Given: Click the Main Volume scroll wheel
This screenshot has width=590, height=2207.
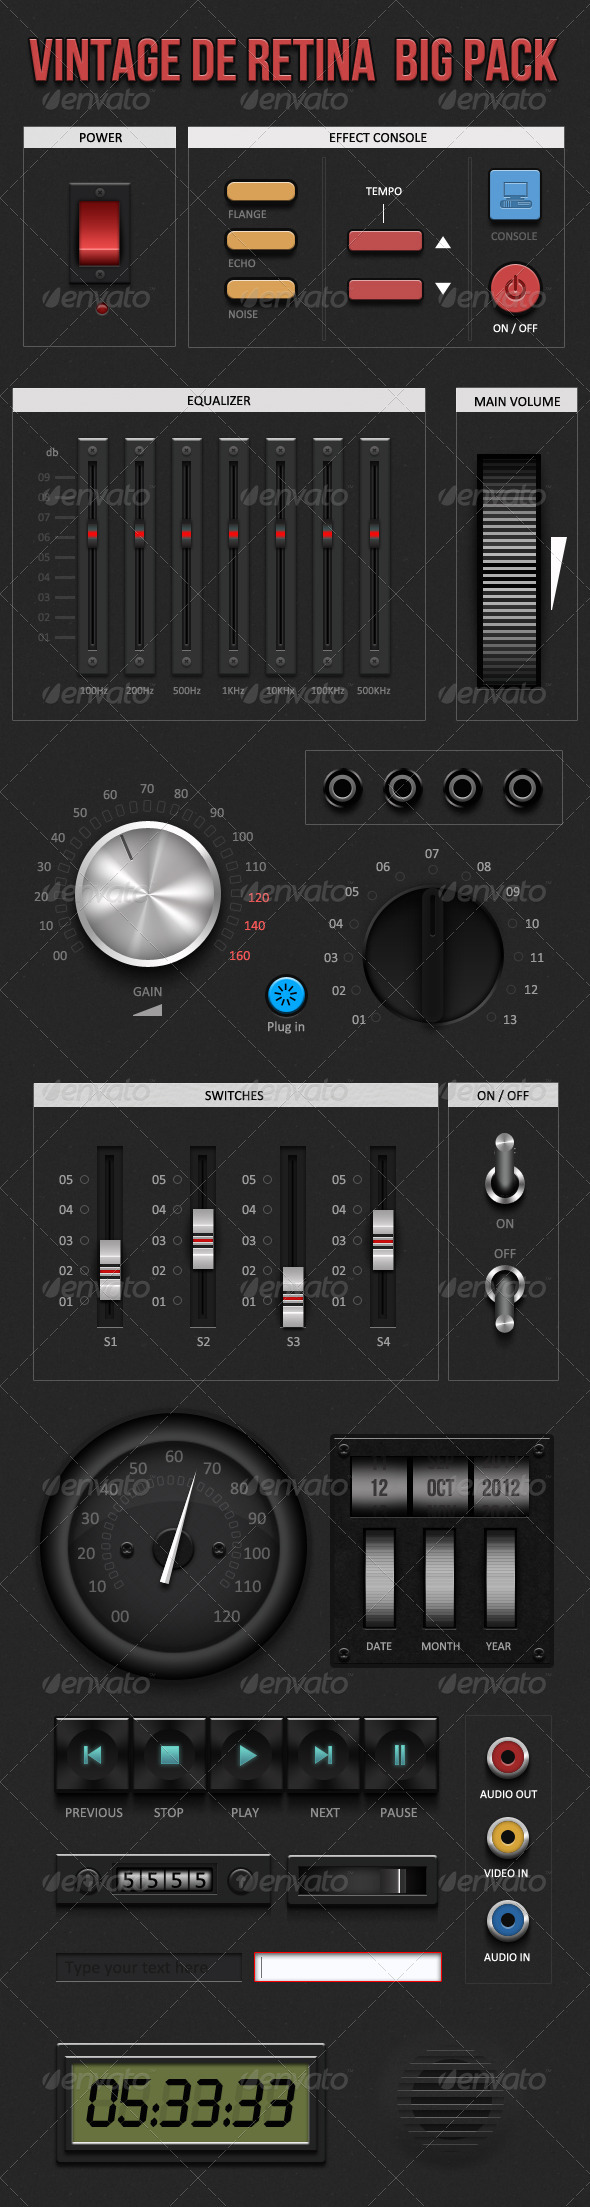Looking at the screenshot, I should point(509,571).
